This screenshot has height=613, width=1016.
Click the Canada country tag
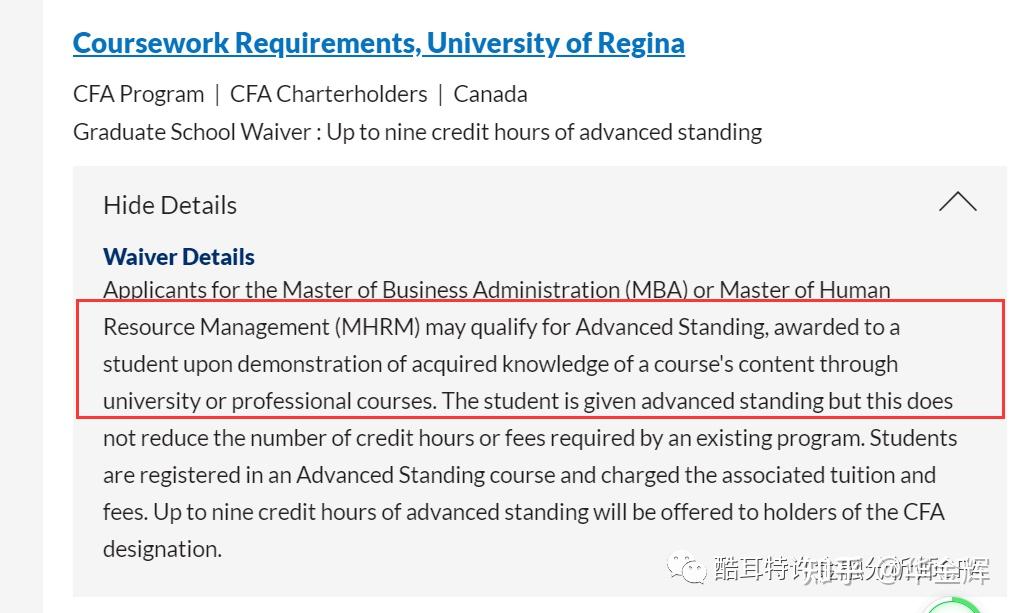coord(490,94)
